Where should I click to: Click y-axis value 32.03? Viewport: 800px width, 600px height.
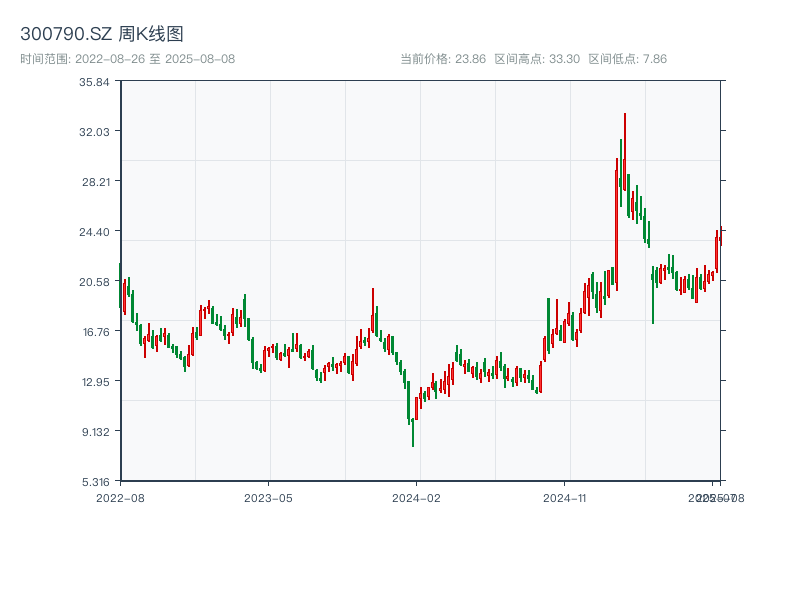[x=94, y=132]
